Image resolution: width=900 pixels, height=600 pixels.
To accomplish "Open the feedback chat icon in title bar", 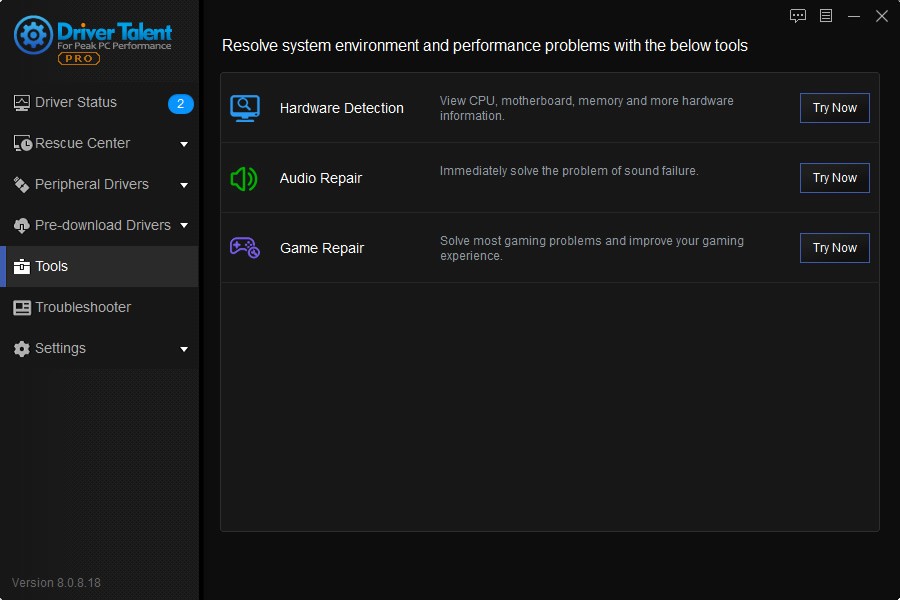I will pos(798,16).
